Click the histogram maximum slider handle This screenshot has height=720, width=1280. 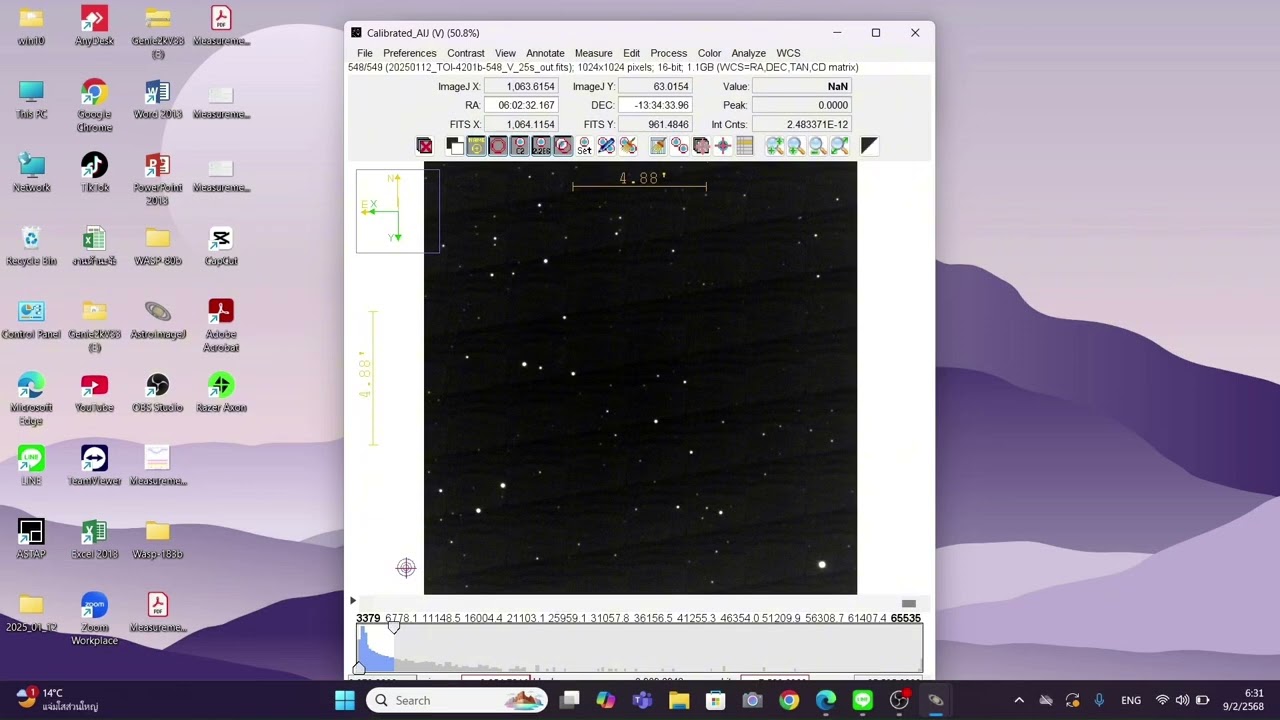tap(394, 627)
